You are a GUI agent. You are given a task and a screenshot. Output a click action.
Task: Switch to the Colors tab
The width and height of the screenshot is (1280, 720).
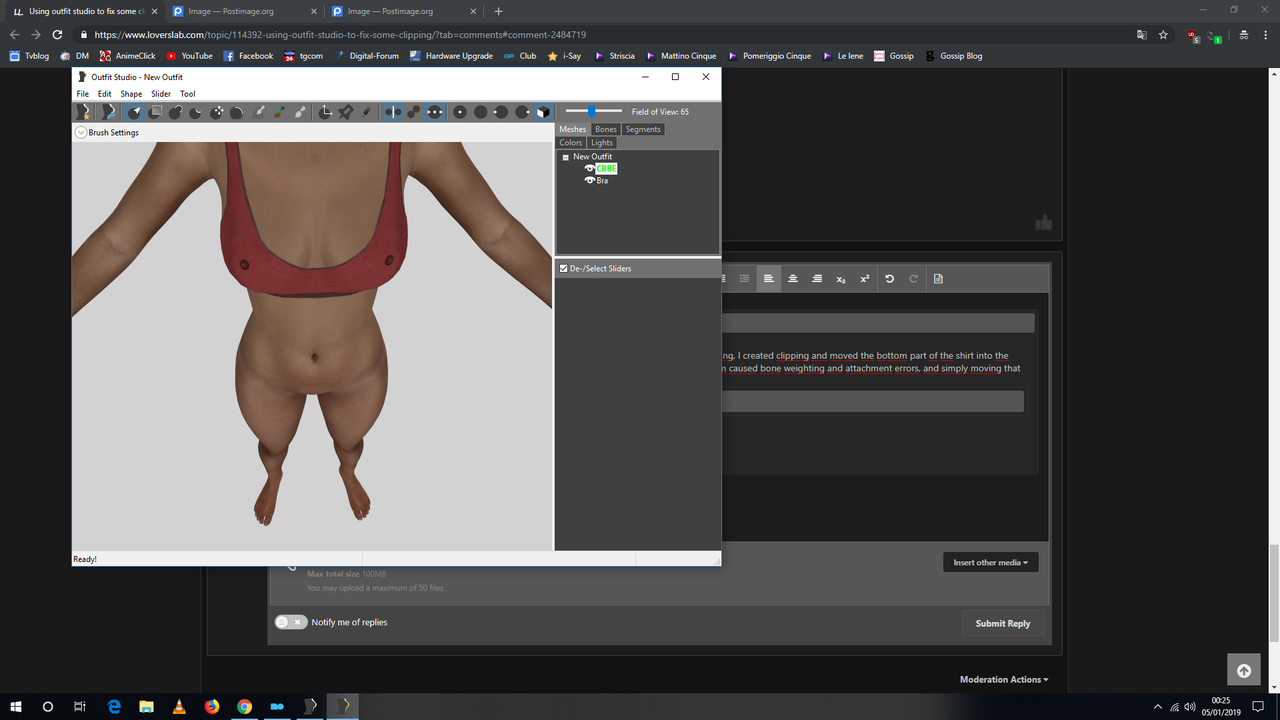(x=571, y=142)
